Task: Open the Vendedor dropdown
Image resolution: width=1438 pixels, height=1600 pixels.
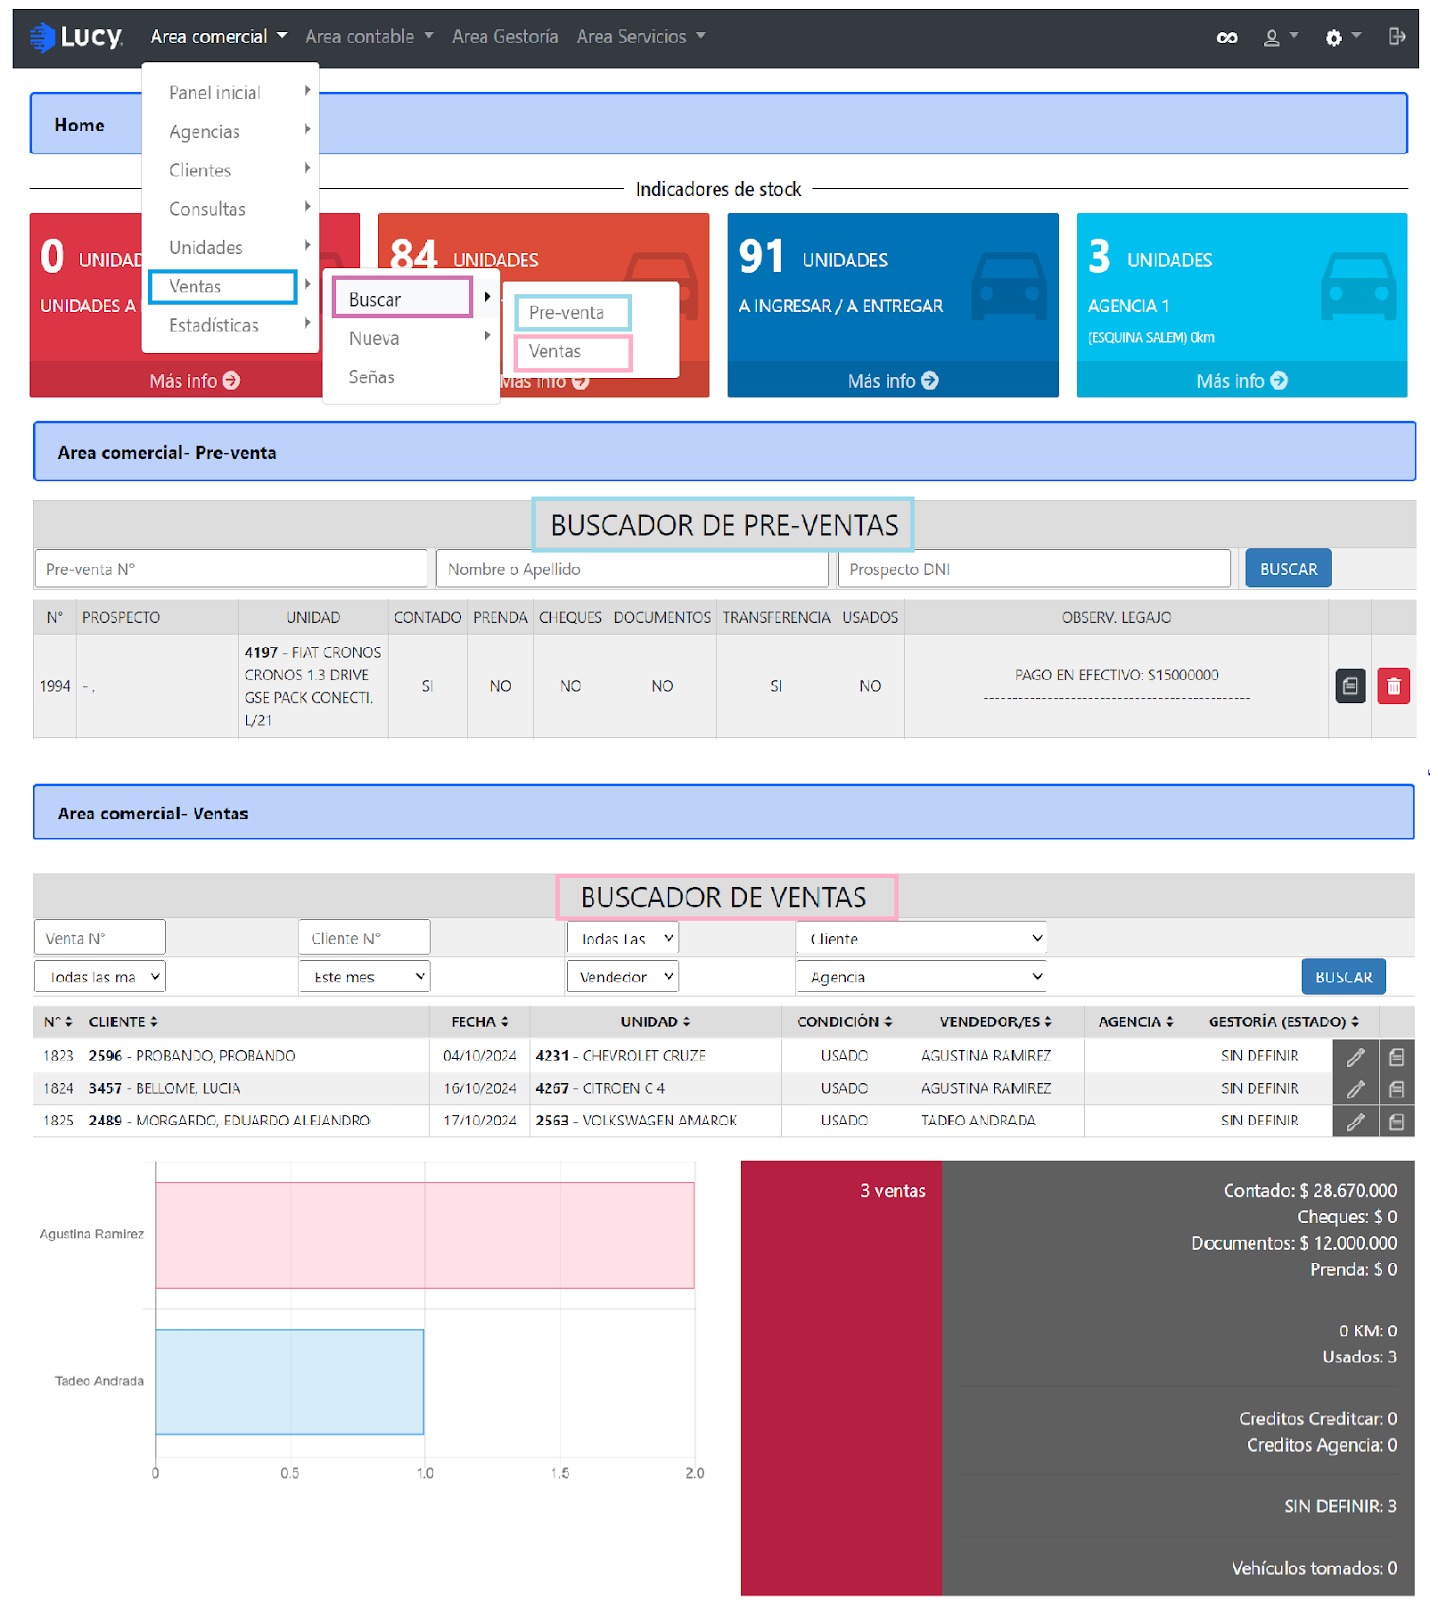Action: (623, 977)
